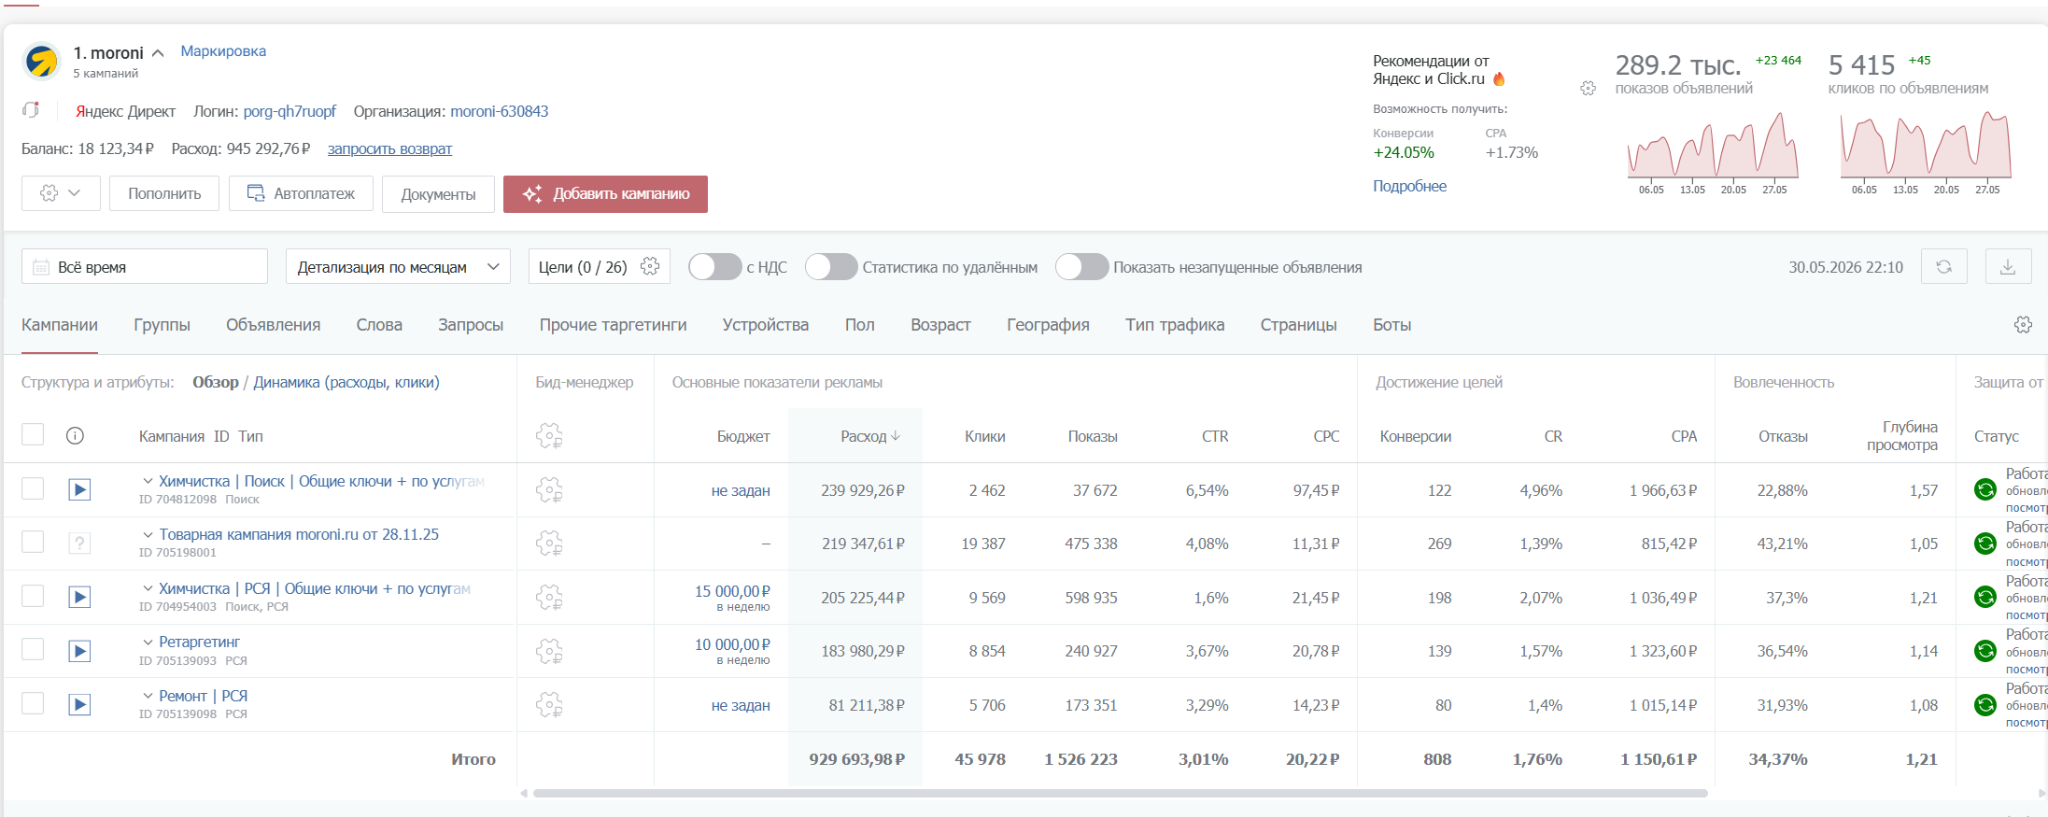Toggle Показать незапущенные объявления switch
This screenshot has width=2048, height=817.
1082,267
